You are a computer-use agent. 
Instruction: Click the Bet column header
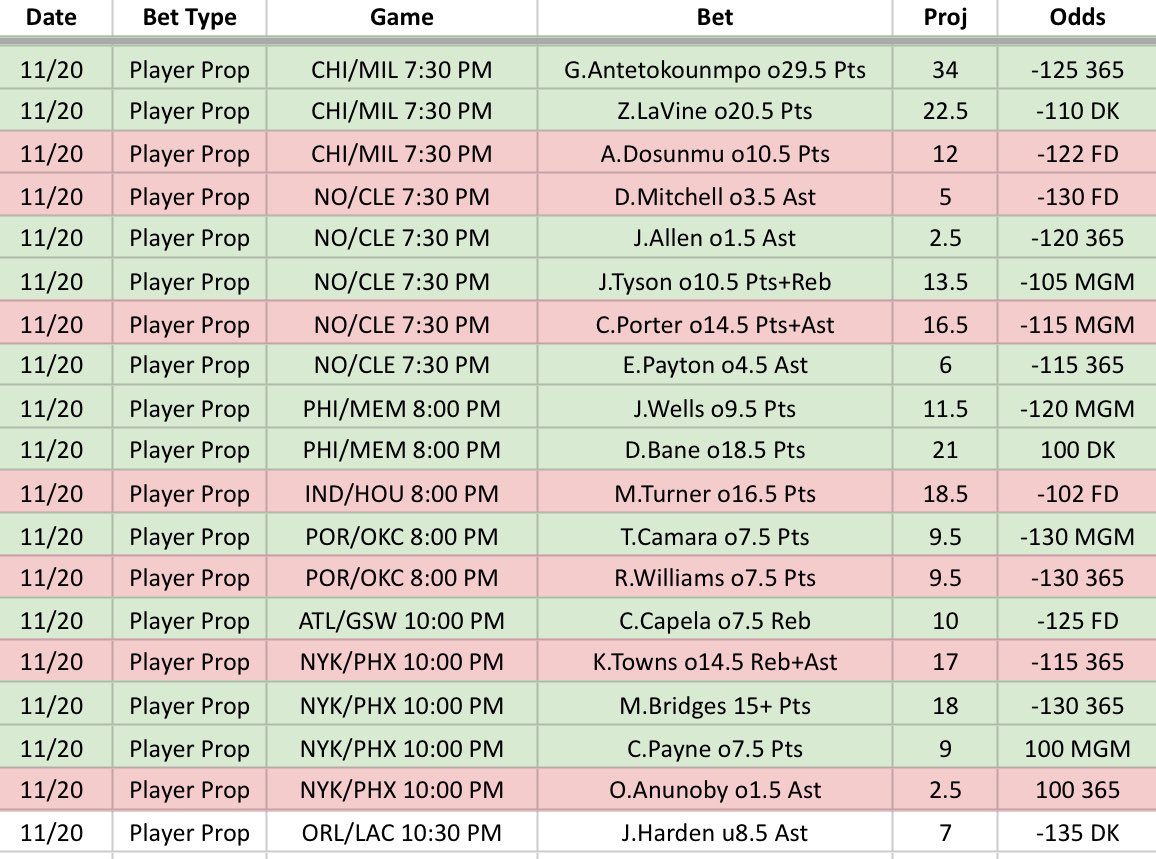(x=714, y=17)
